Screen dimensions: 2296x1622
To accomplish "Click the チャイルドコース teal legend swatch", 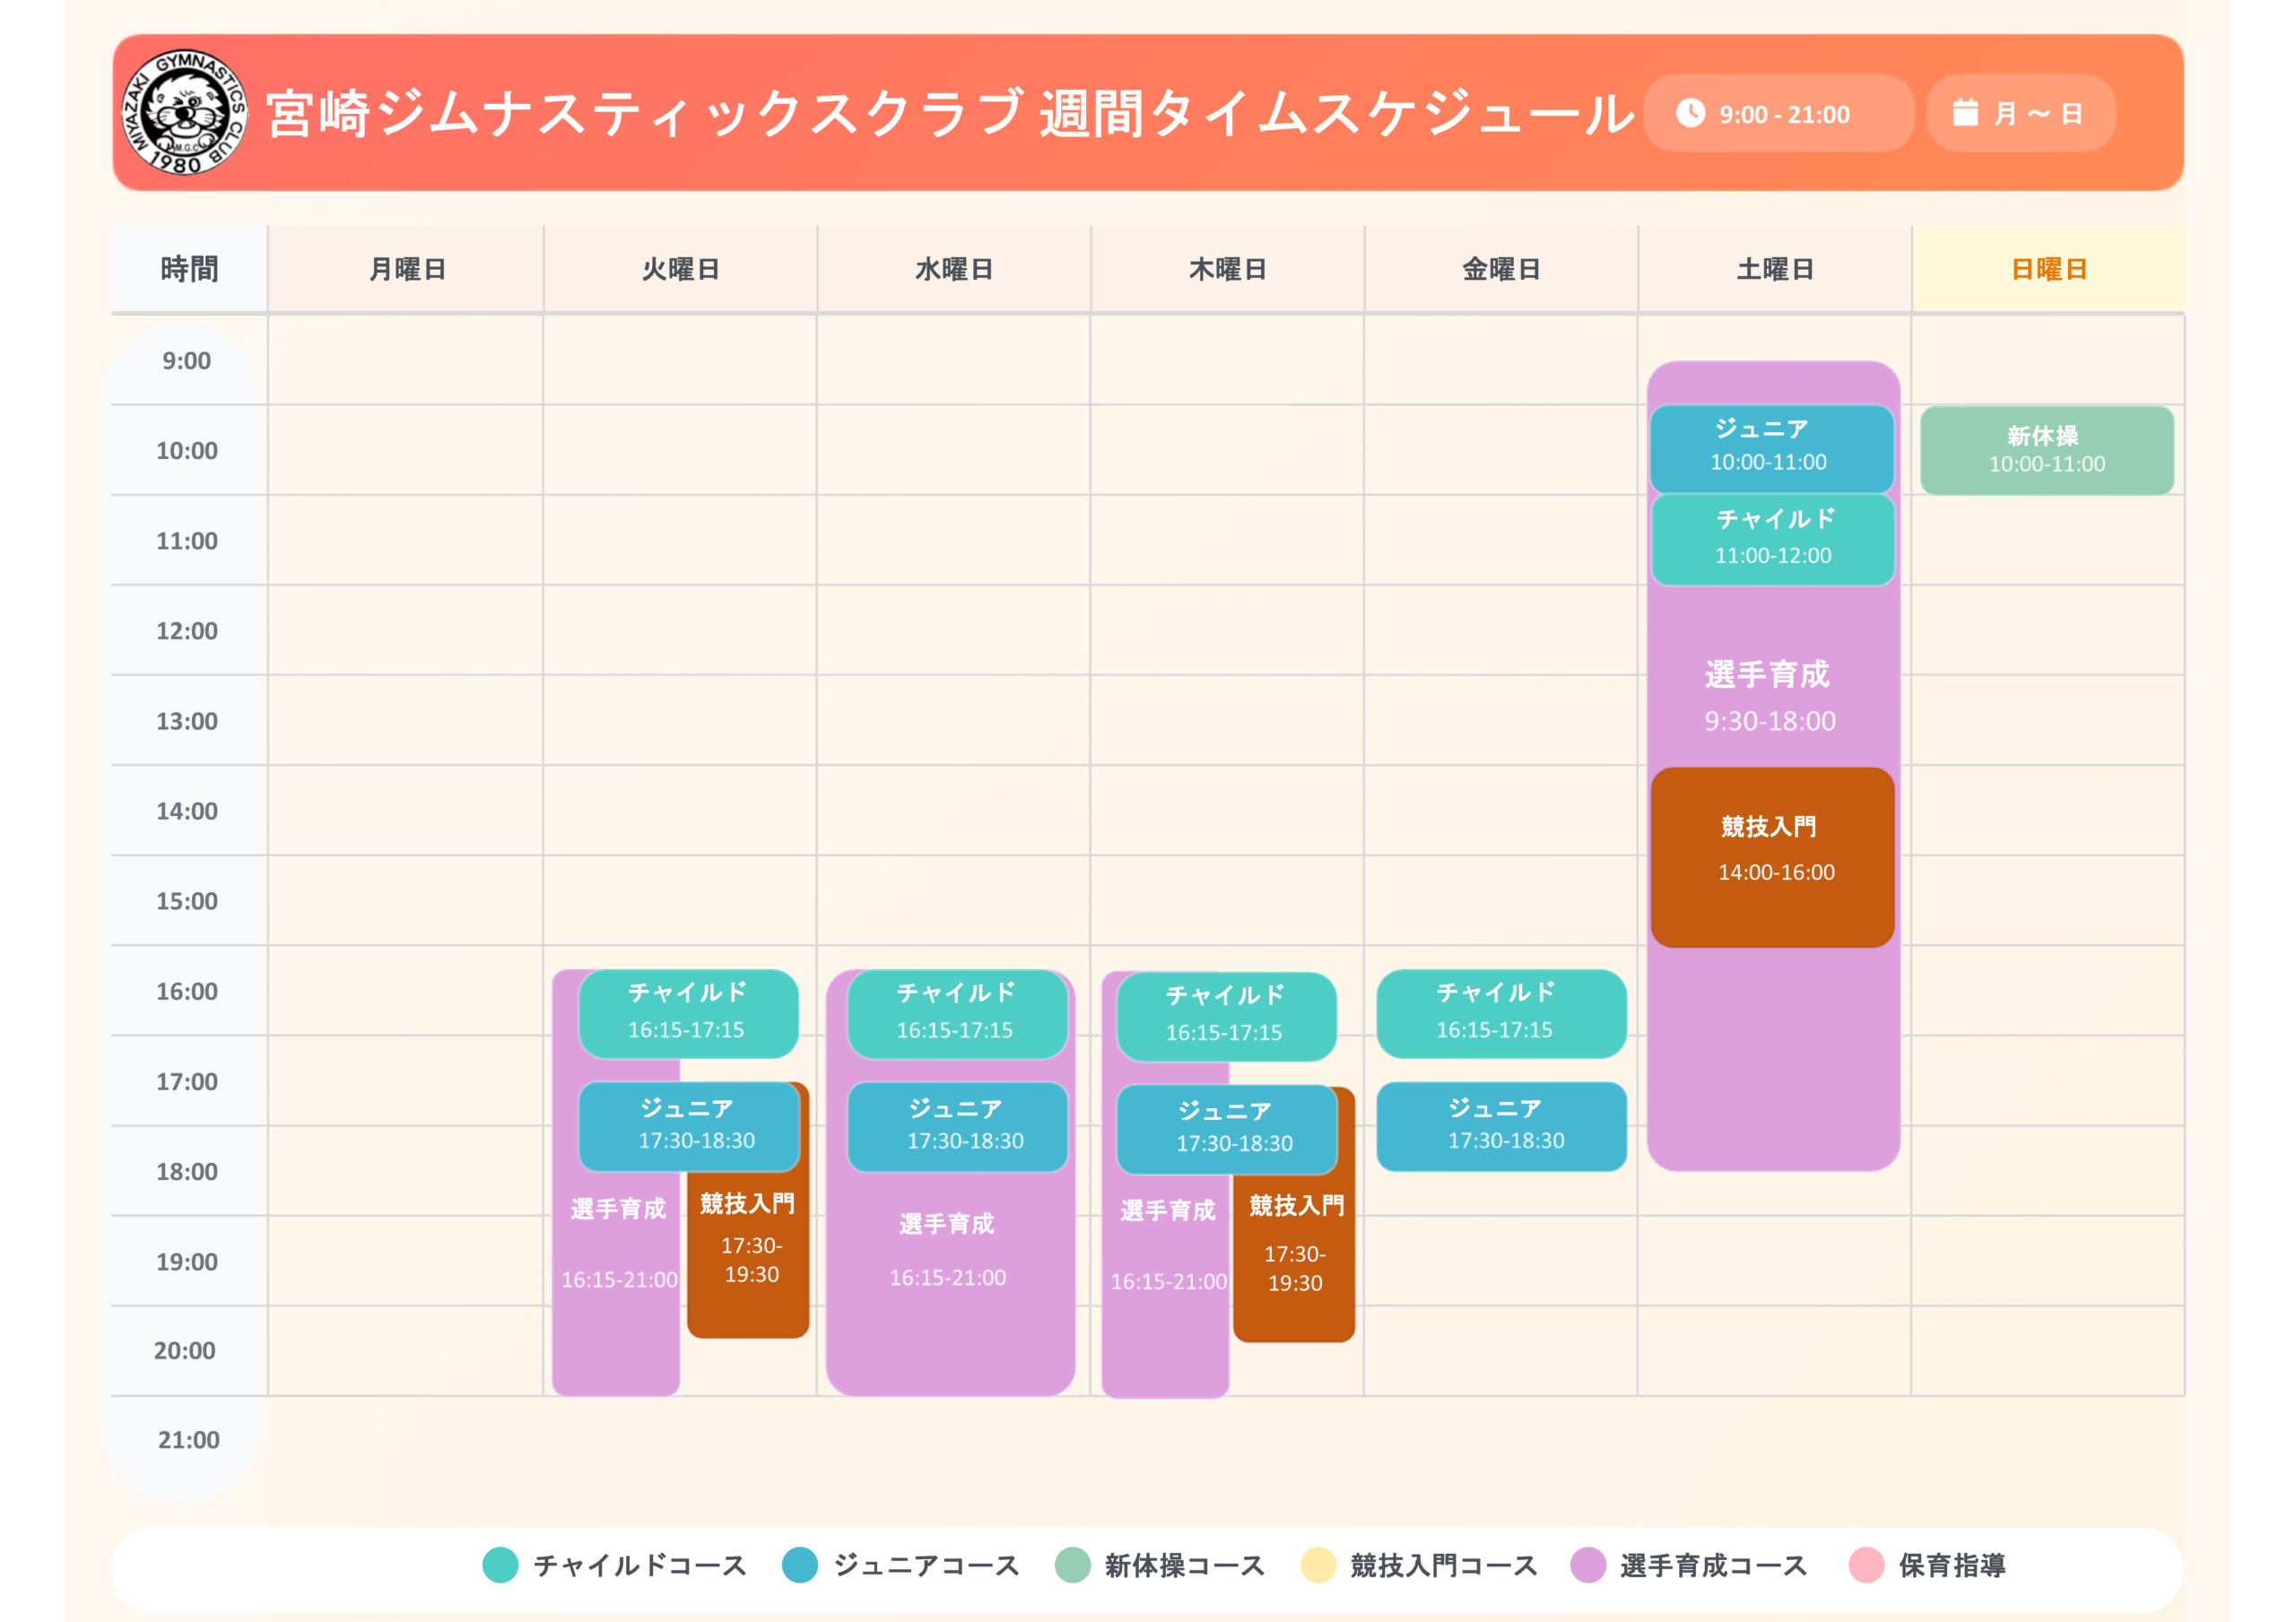I will (x=500, y=1565).
